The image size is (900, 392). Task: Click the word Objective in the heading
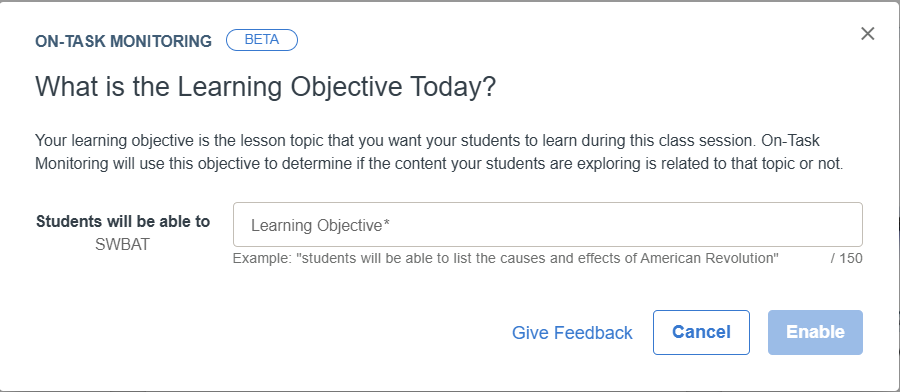point(346,87)
